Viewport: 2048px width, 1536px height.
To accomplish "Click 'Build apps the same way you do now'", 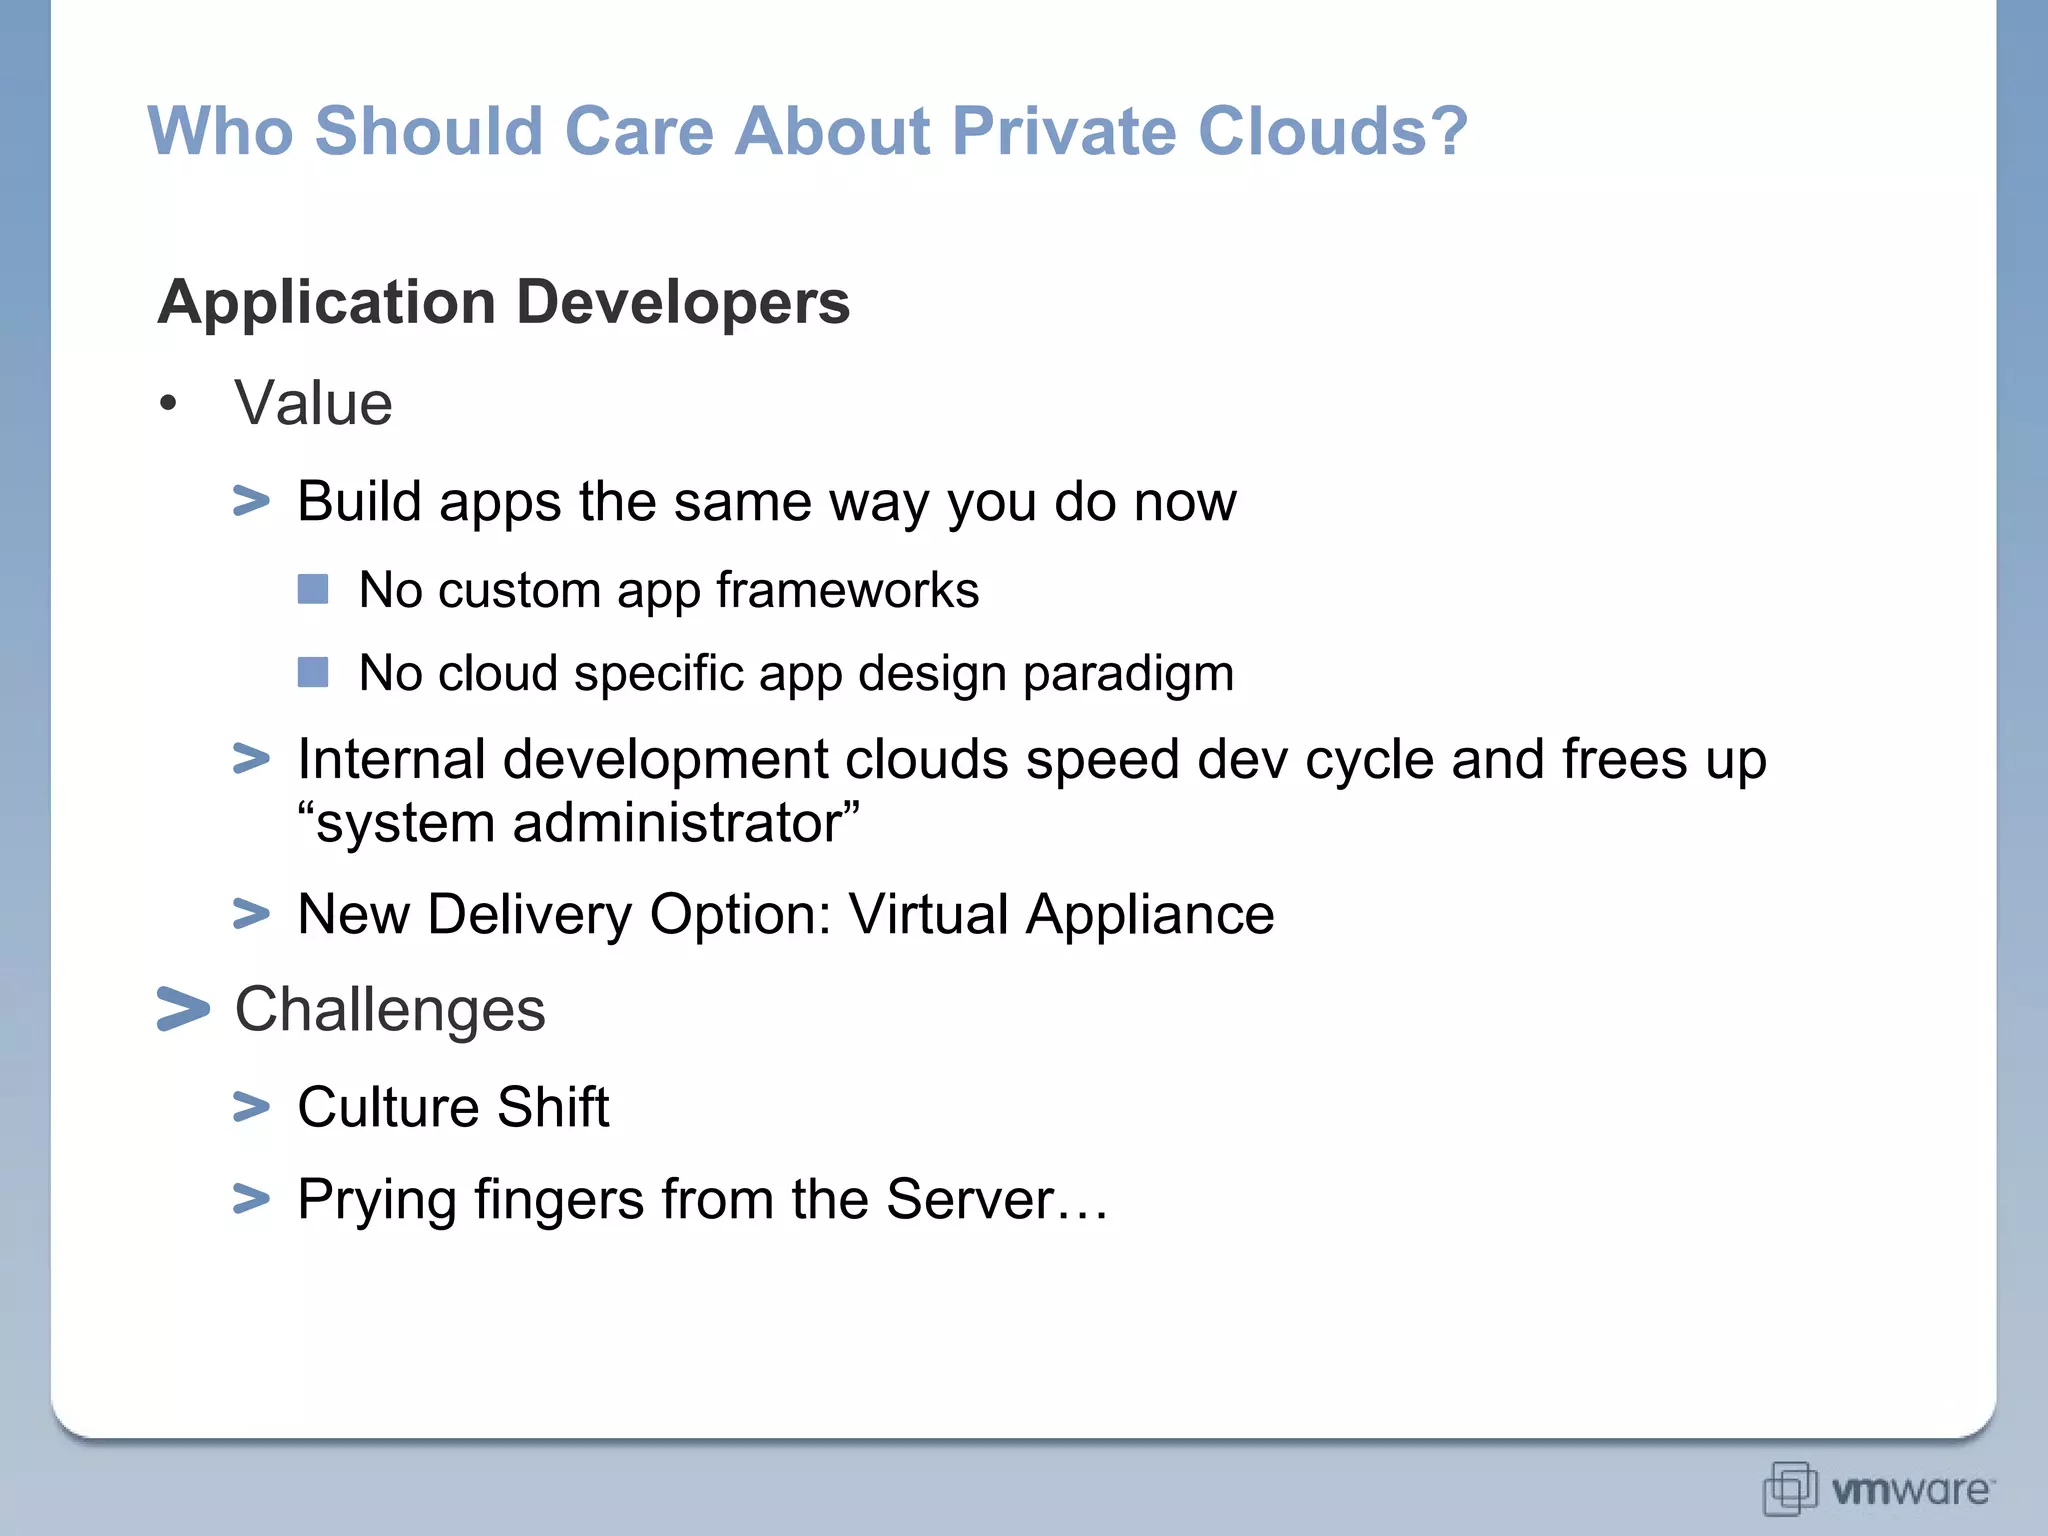I will (x=767, y=502).
